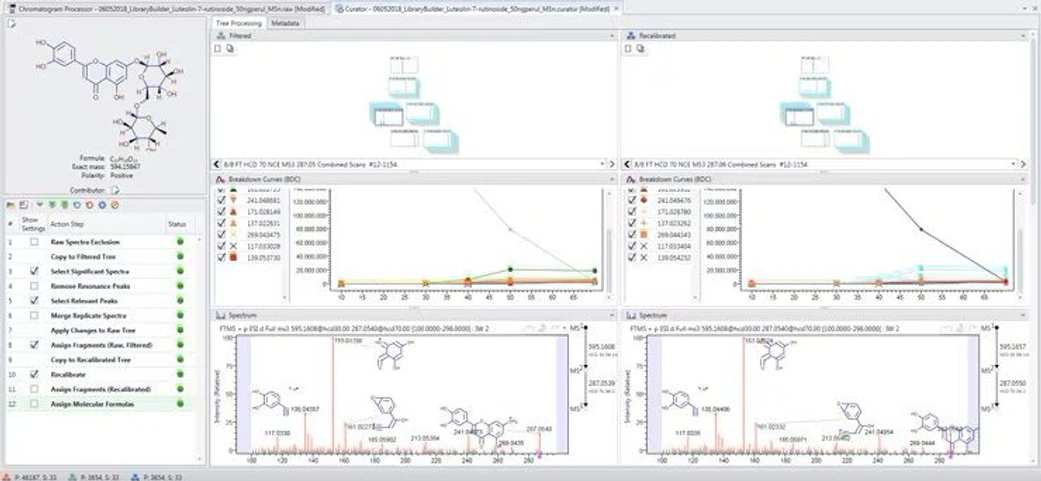The height and width of the screenshot is (481, 1041).
Task: Click the gray down-arrow icon in steps toolbar
Action: tap(39, 205)
